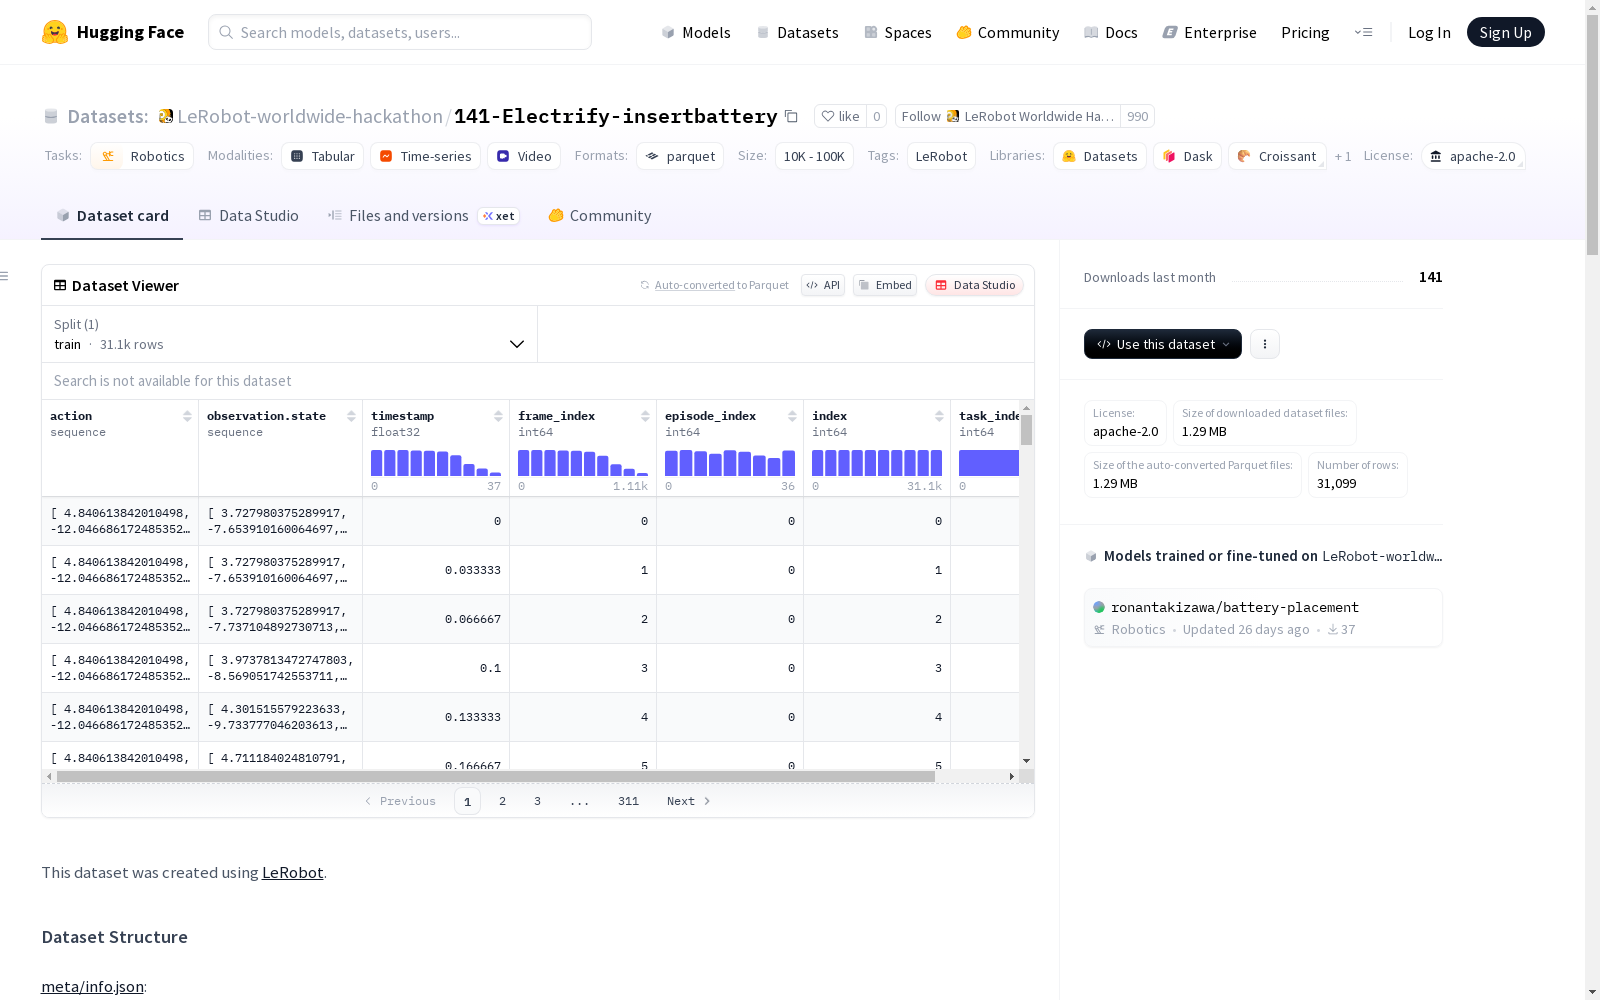The height and width of the screenshot is (1000, 1600).
Task: Open the LeRobot link in the description
Action: [x=292, y=872]
